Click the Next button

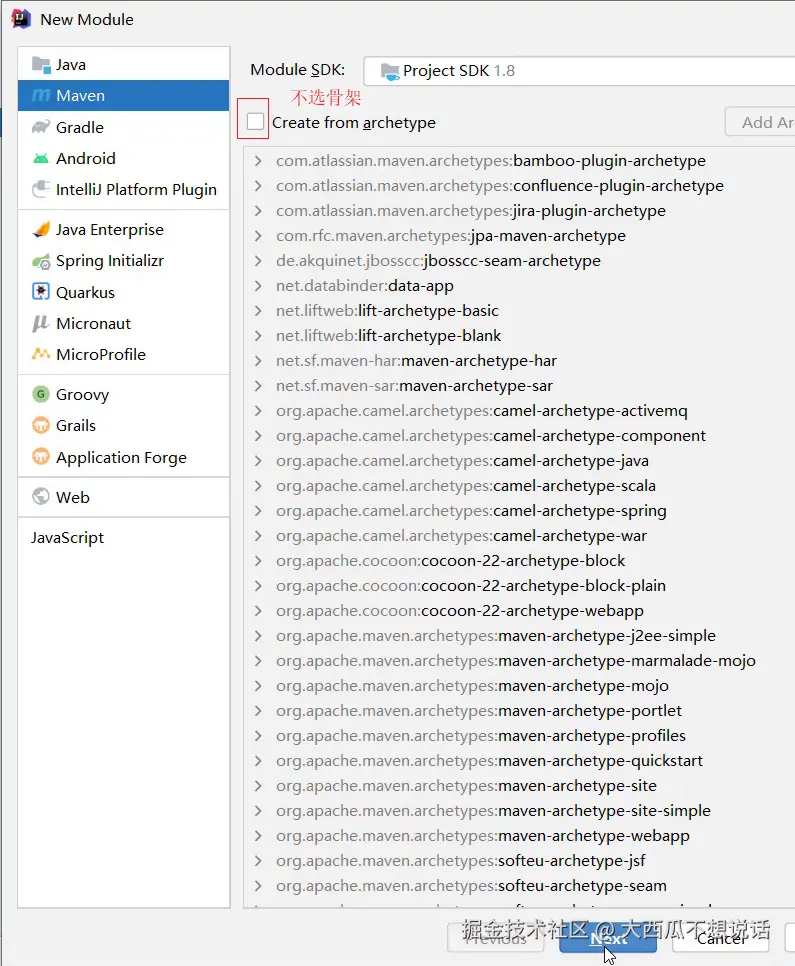point(601,939)
